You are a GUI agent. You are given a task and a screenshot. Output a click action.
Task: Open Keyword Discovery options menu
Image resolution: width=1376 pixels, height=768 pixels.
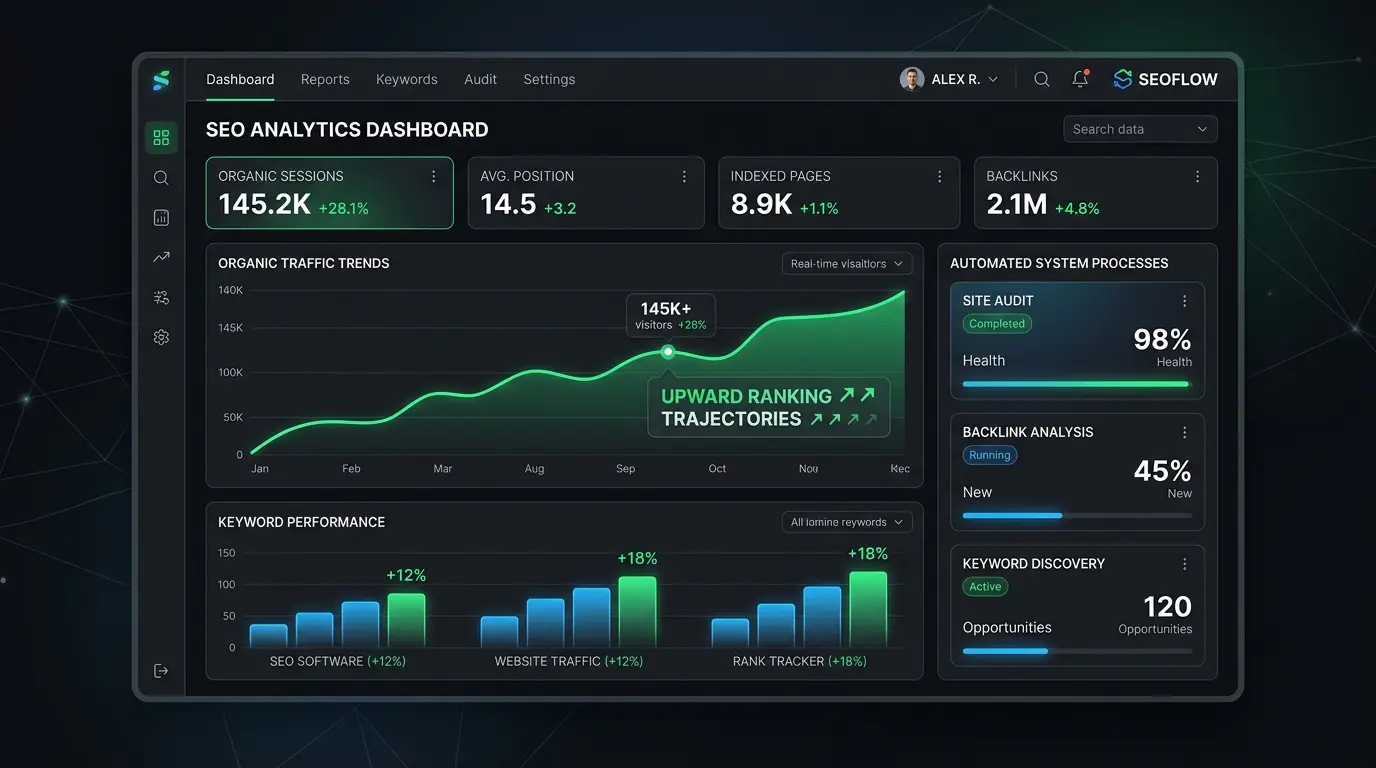(1185, 564)
